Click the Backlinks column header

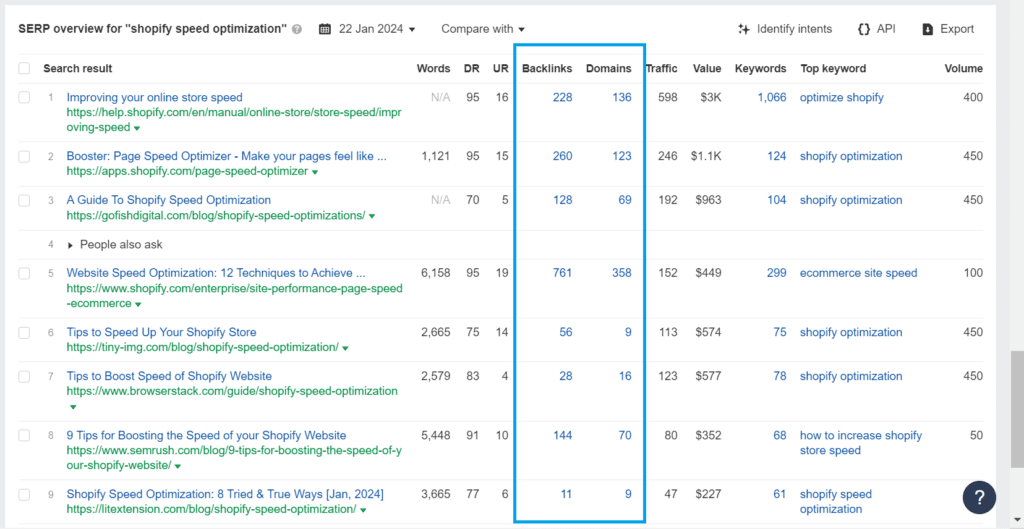point(547,69)
